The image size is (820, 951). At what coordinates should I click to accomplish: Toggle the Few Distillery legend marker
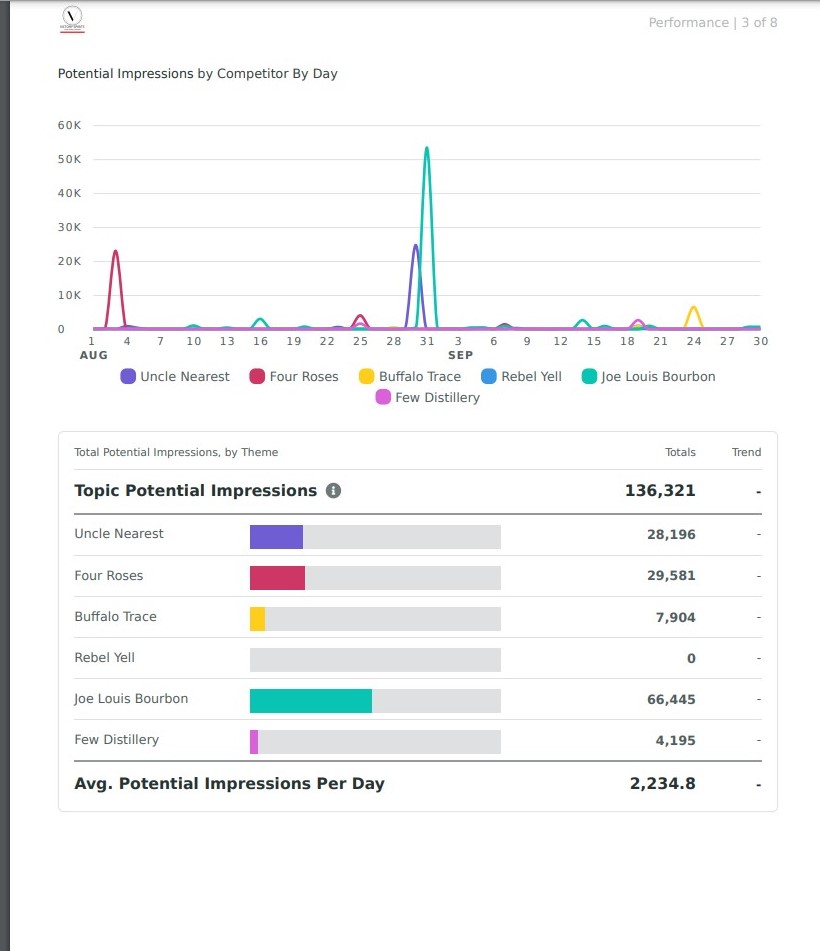[383, 397]
